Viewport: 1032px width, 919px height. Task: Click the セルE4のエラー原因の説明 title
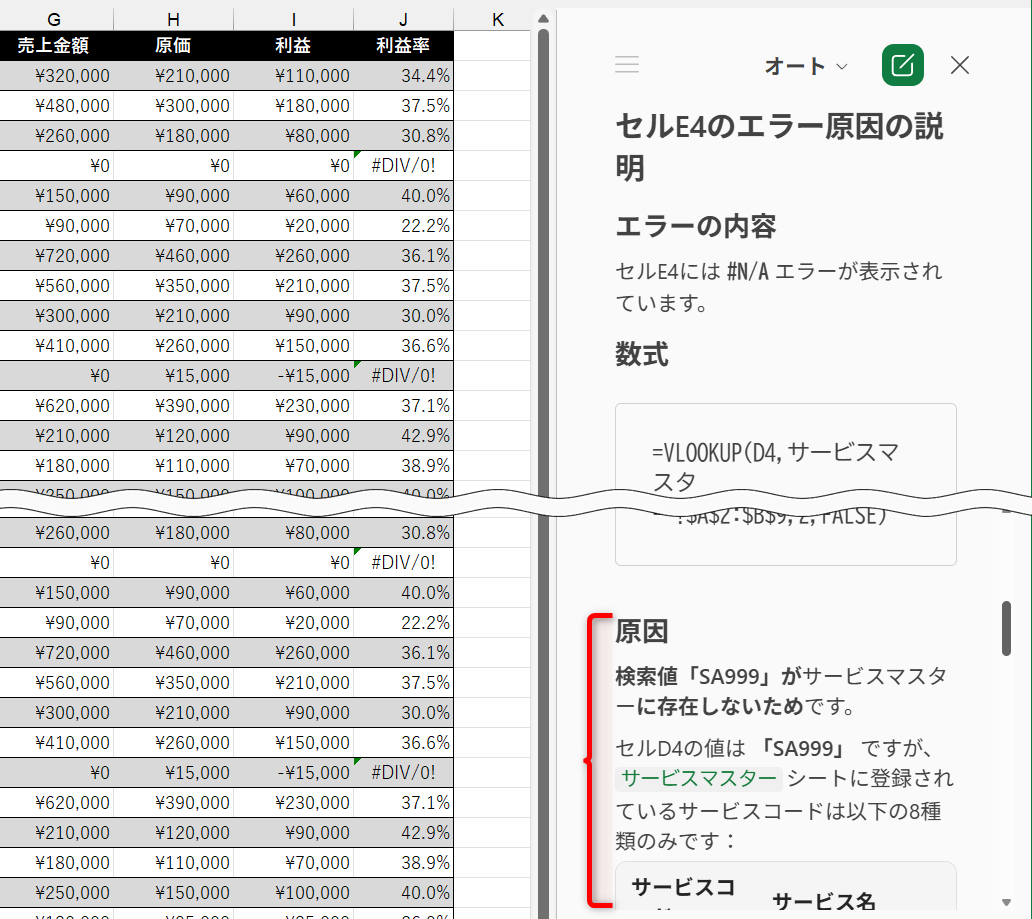tap(779, 147)
